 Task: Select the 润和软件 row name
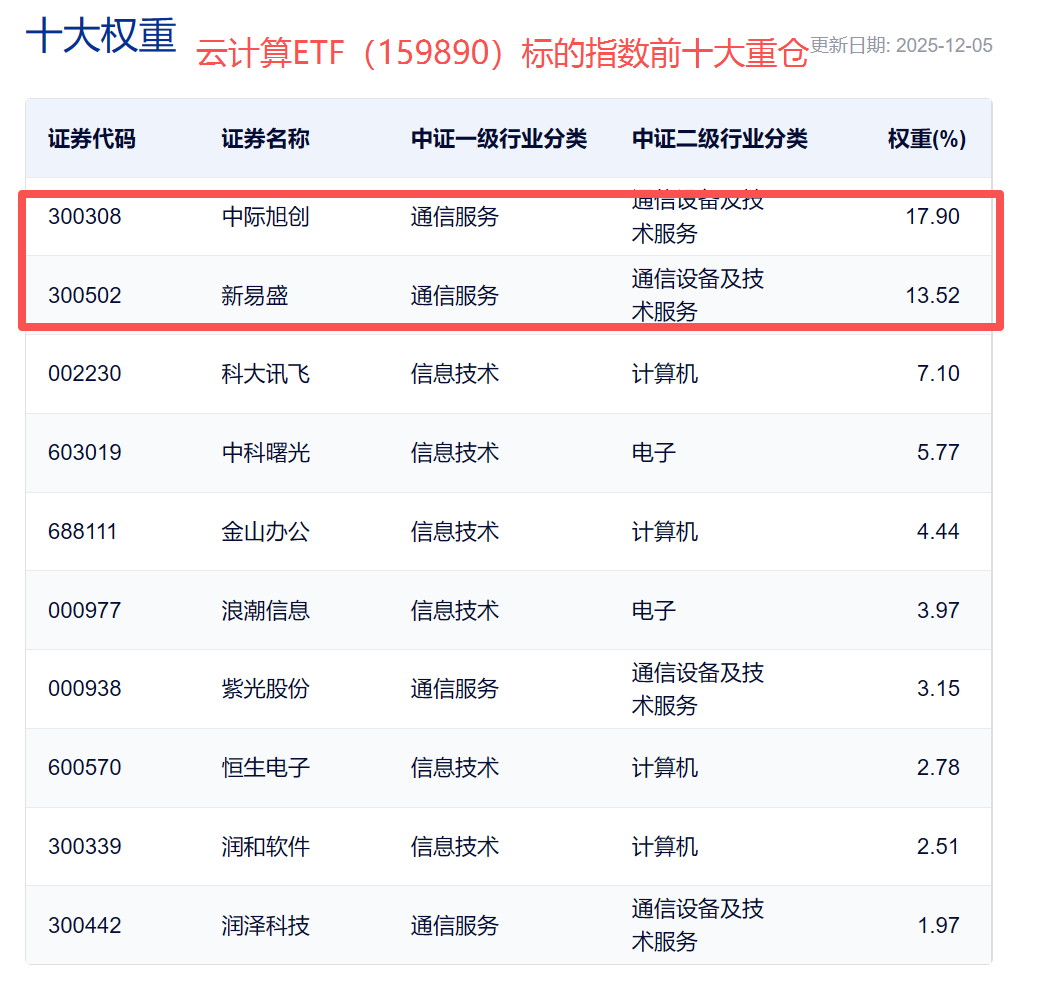click(265, 847)
